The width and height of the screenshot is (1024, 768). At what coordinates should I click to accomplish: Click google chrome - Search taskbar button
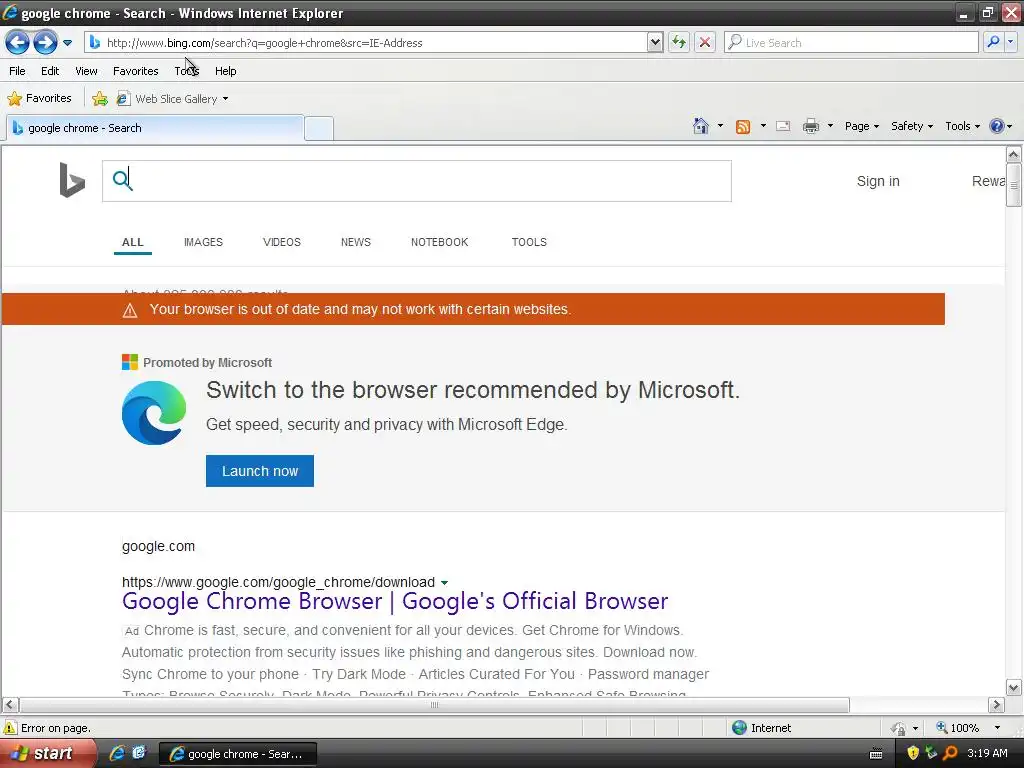(x=238, y=754)
